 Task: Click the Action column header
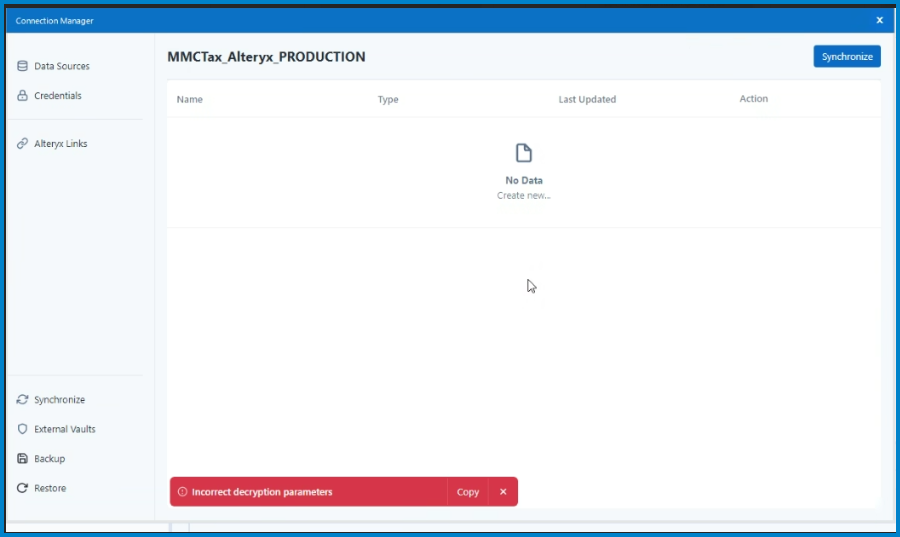(754, 99)
